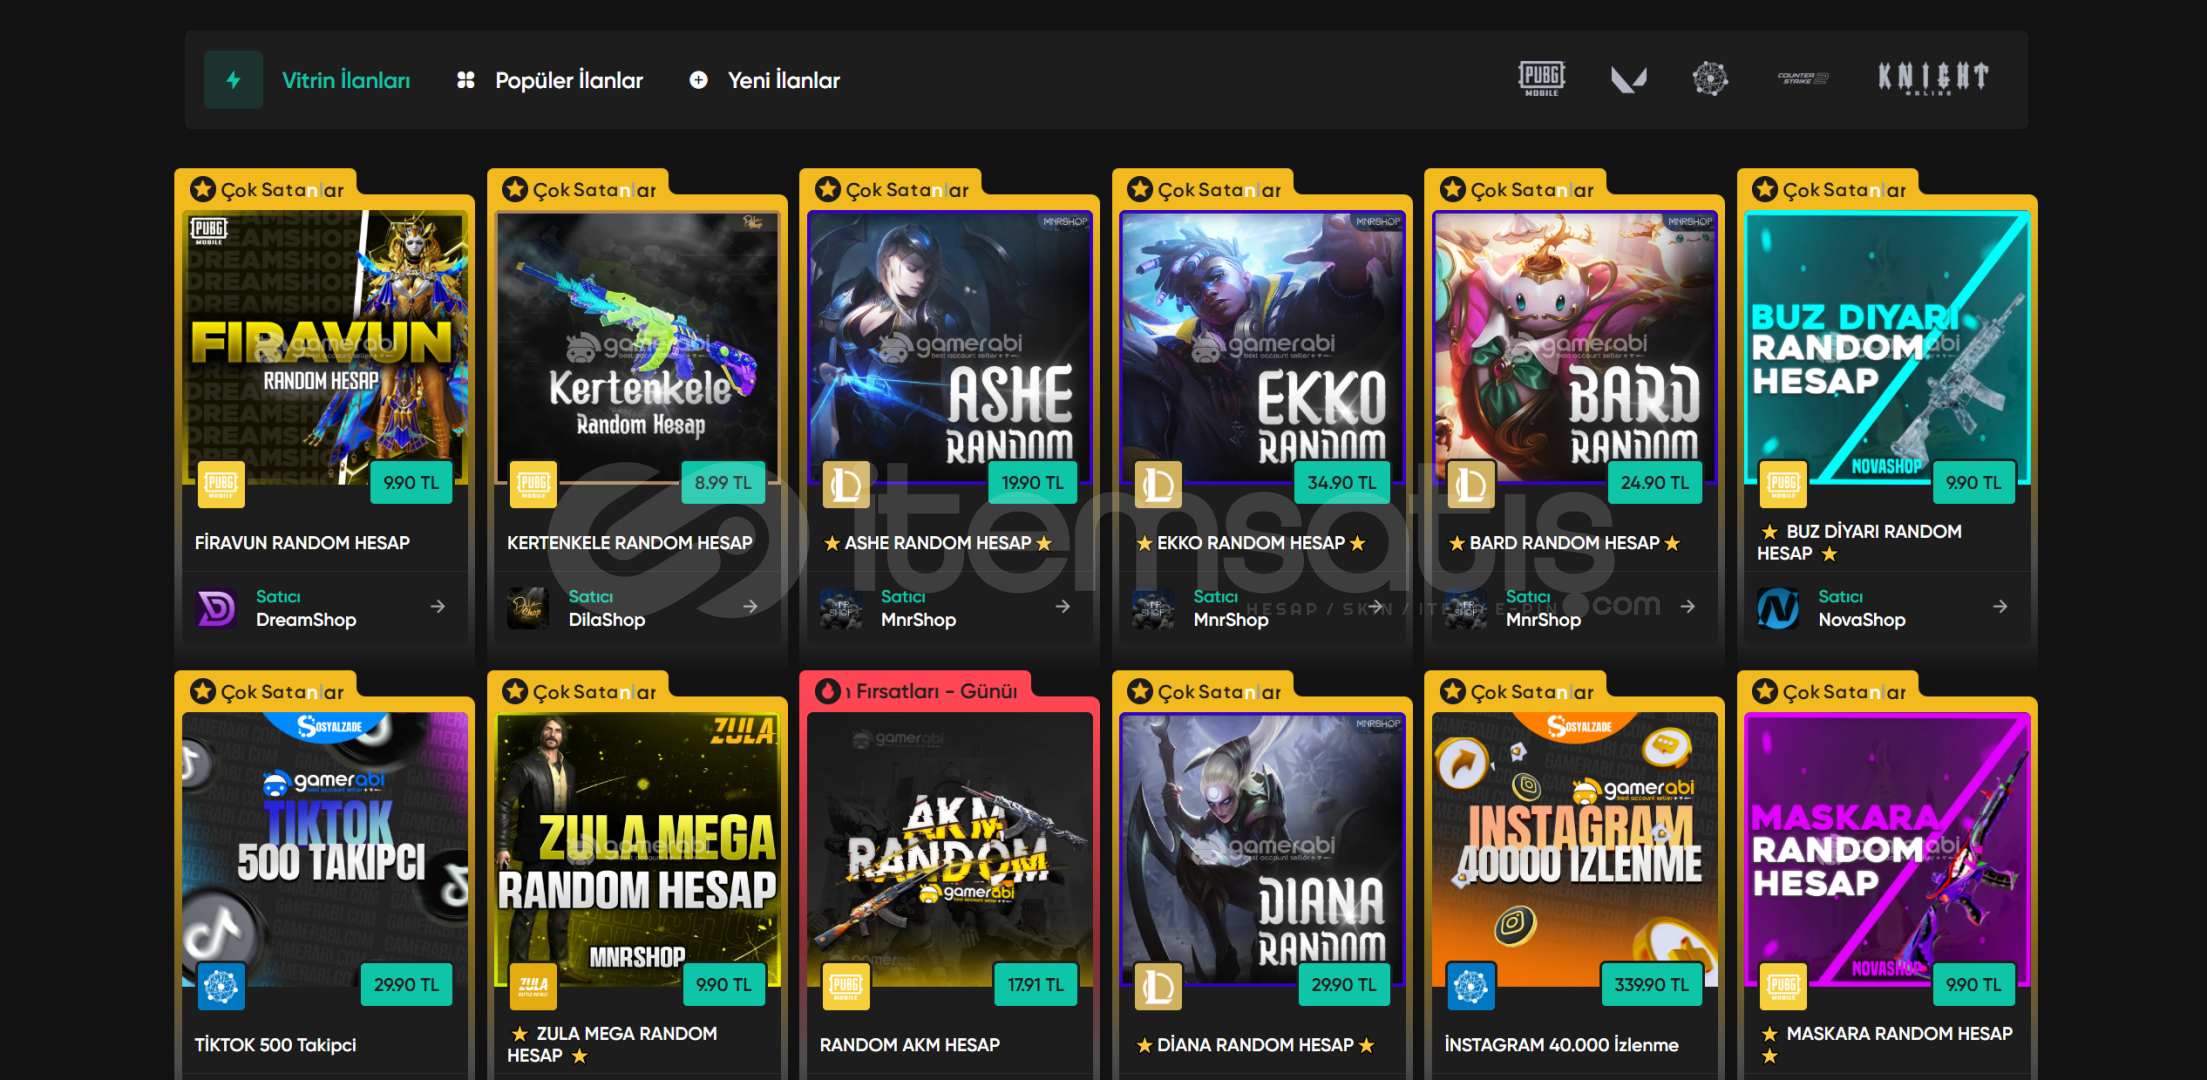
Task: Click the İNSTAGRAM 40.000 İzlenme title
Action: (1561, 1045)
